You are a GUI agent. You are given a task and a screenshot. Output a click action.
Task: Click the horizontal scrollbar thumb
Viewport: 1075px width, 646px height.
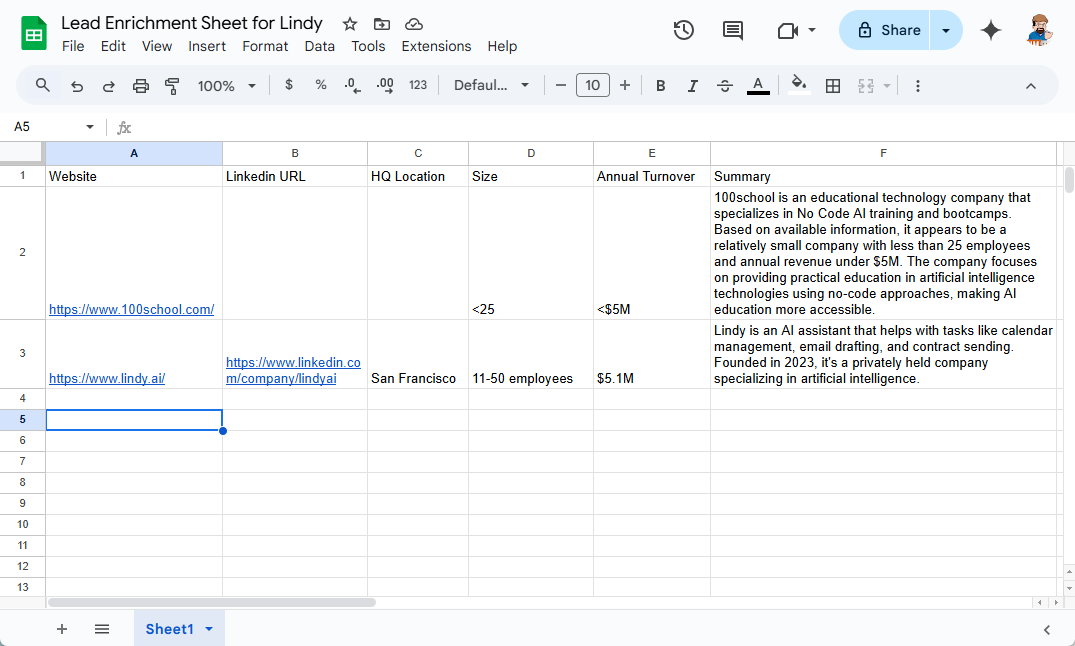point(211,602)
